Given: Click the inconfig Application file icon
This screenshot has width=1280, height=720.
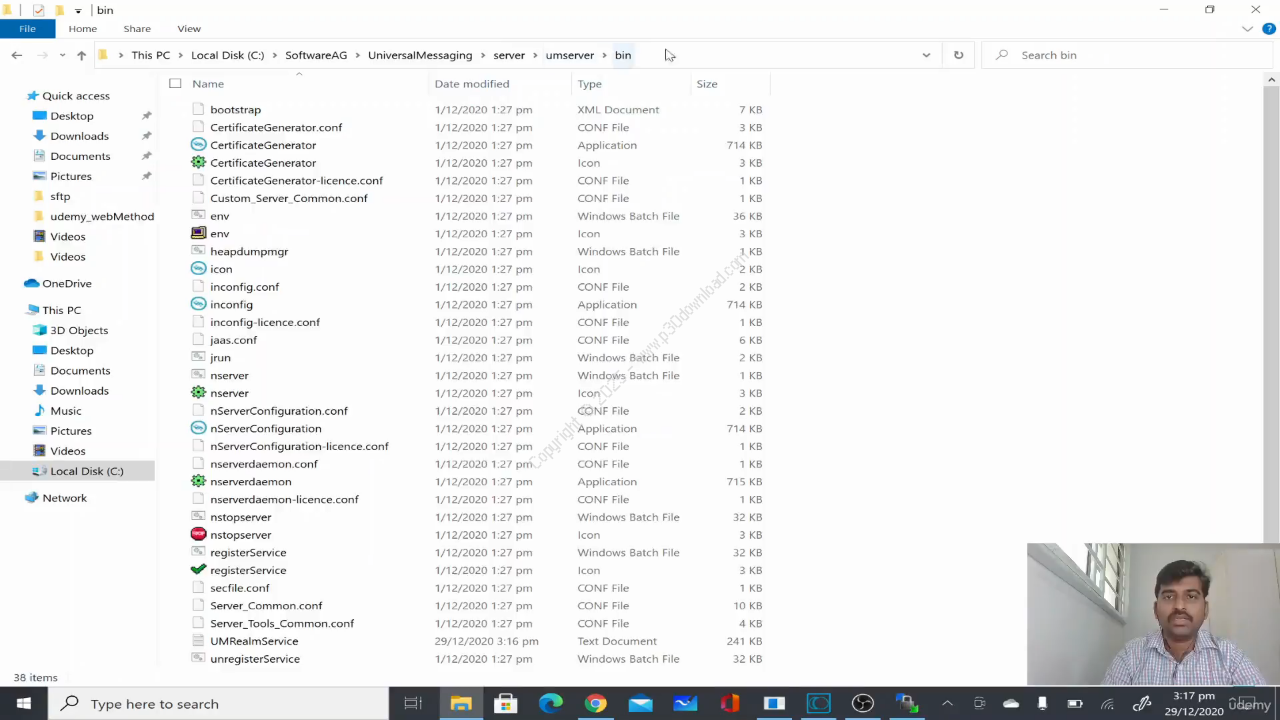Looking at the screenshot, I should [198, 304].
